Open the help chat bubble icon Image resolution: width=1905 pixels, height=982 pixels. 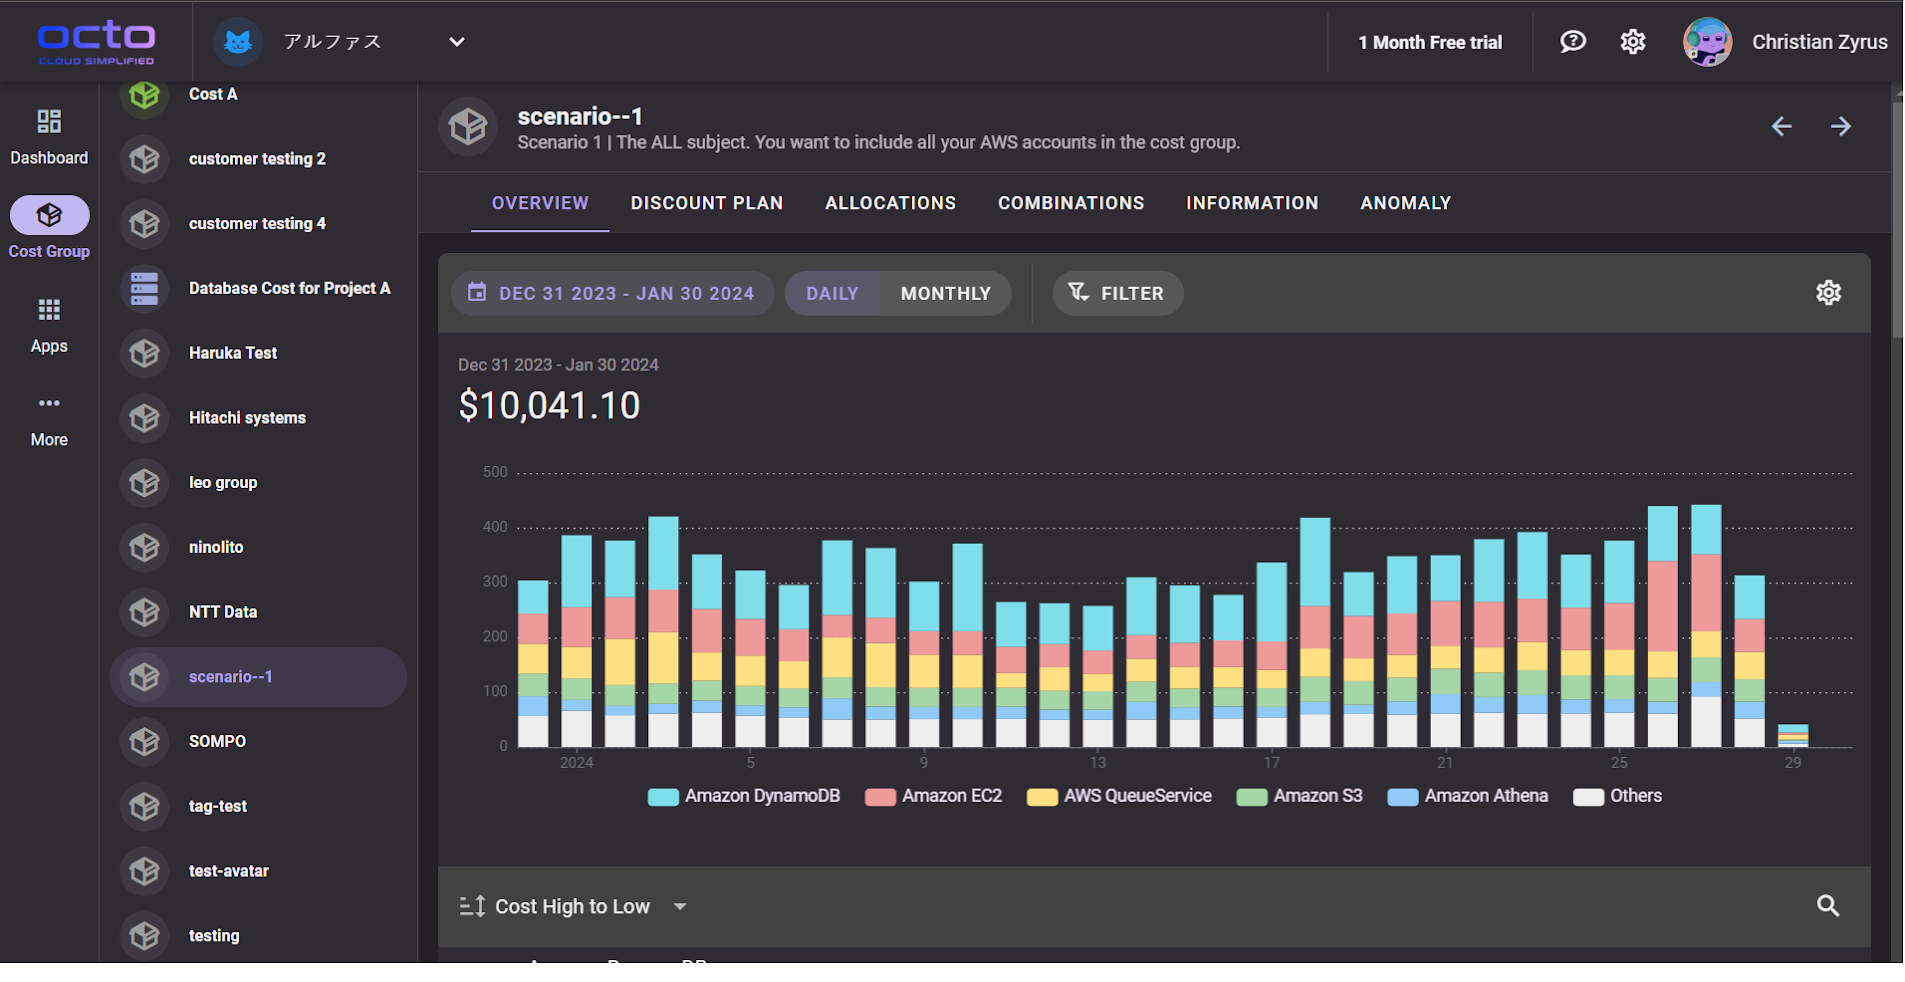point(1573,41)
